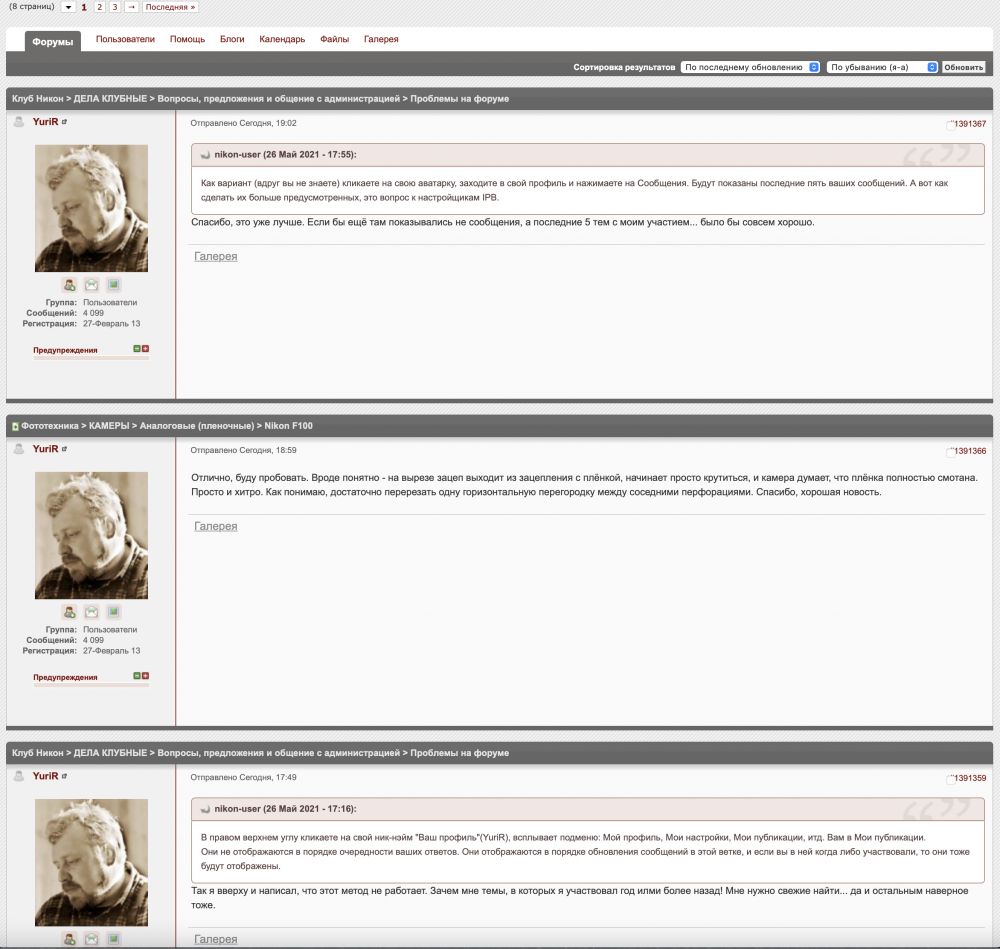Click quote snapback arrow for 17:16 quote
Image resolution: width=1000 pixels, height=949 pixels.
205,809
